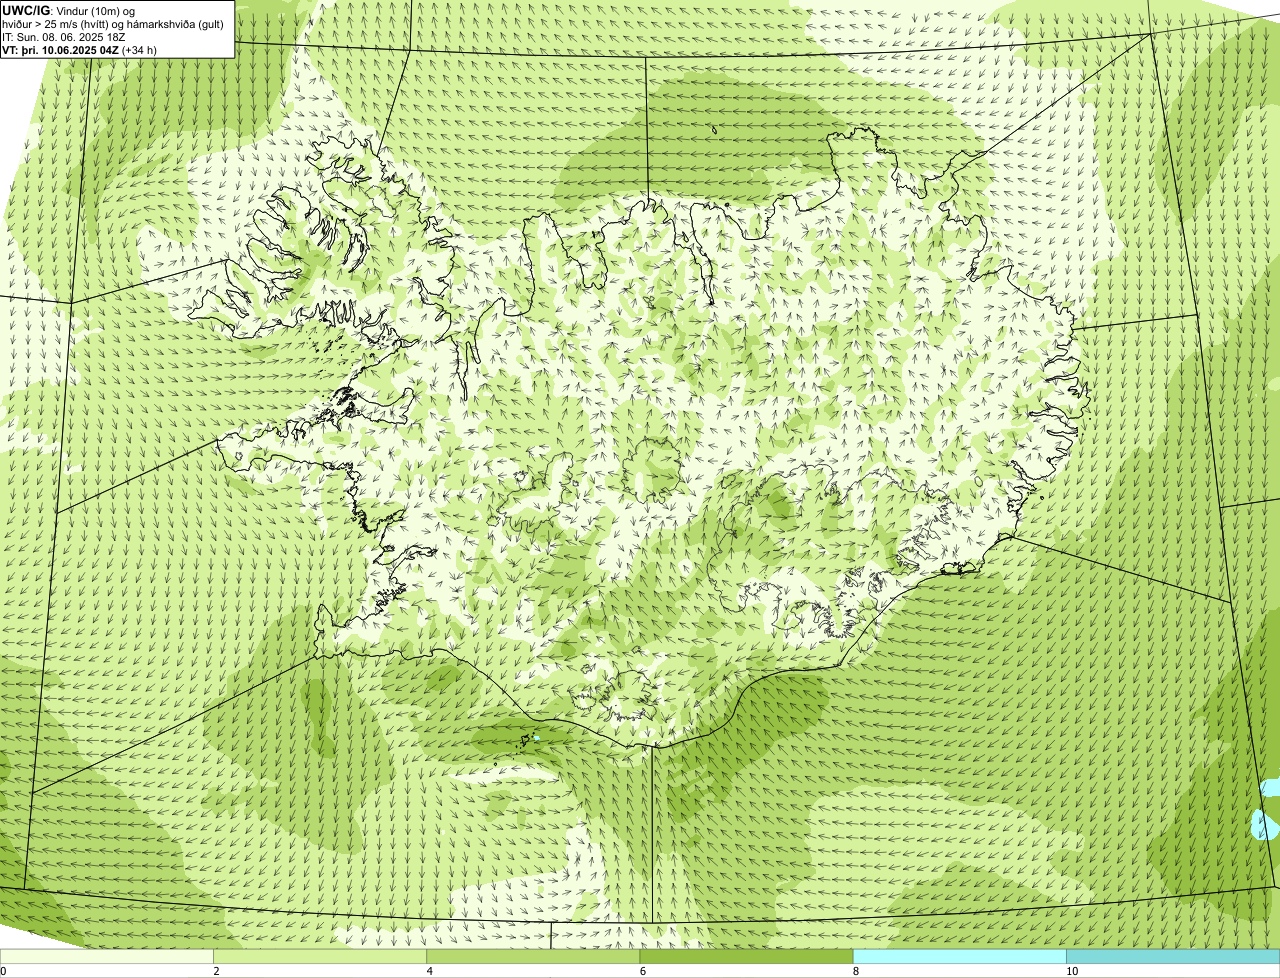Click the legend label '8'
Screen dimensions: 1280x978
tap(855, 971)
